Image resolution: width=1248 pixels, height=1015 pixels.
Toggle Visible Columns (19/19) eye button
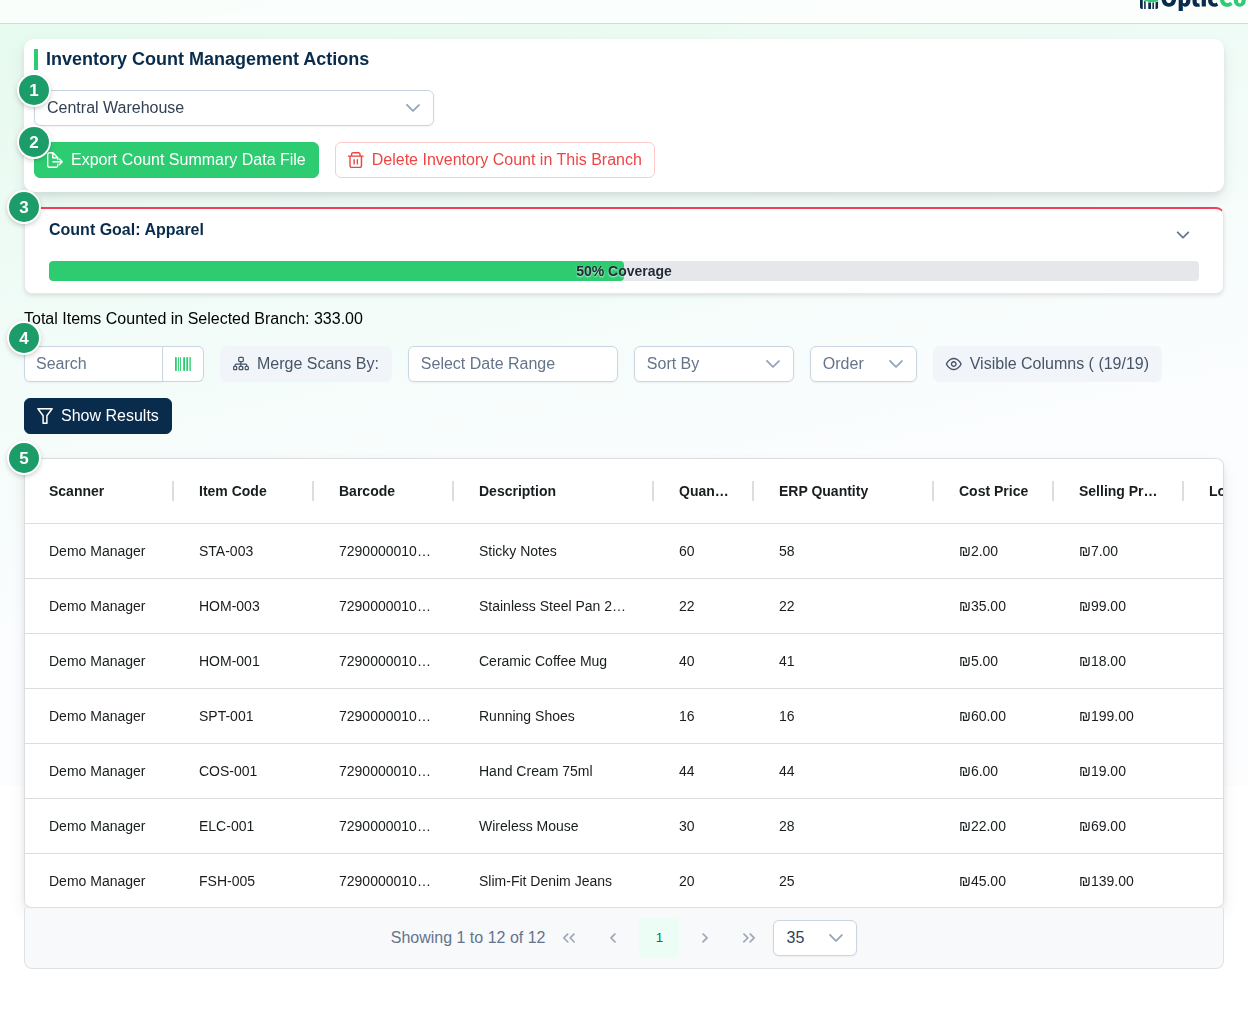1047,364
